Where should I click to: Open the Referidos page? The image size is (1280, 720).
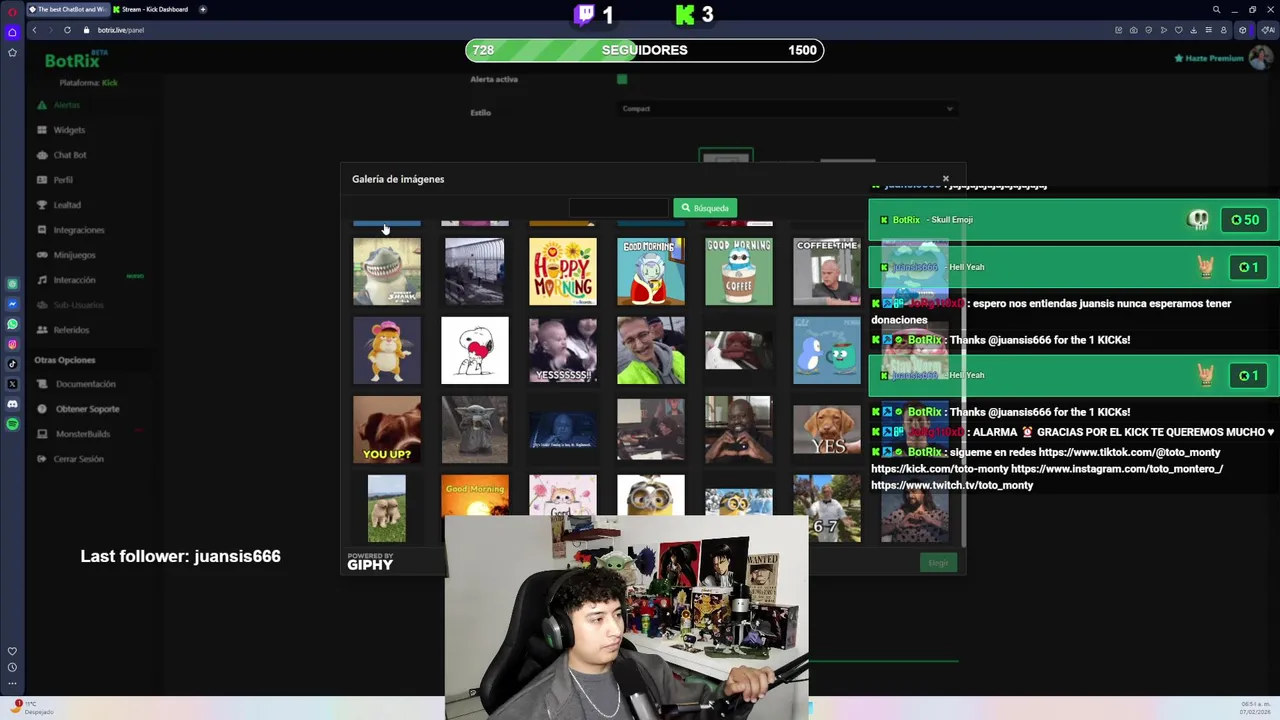pyautogui.click(x=71, y=330)
